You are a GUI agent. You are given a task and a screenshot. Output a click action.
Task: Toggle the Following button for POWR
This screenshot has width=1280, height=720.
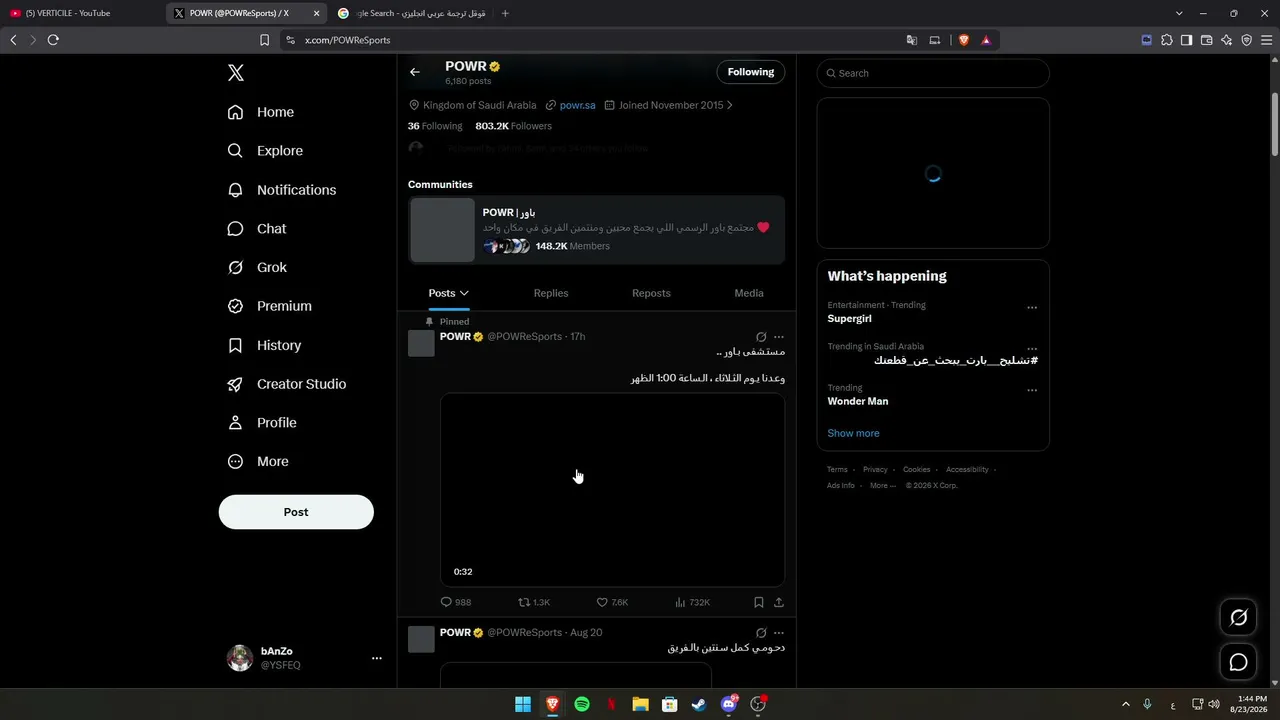pos(751,72)
